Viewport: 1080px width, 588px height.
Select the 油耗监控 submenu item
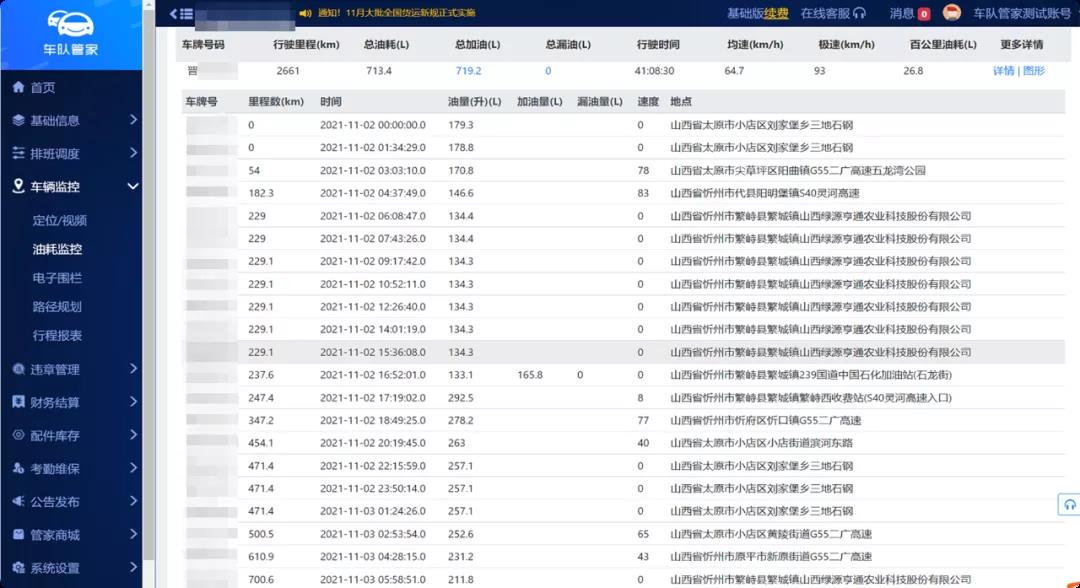pos(57,249)
